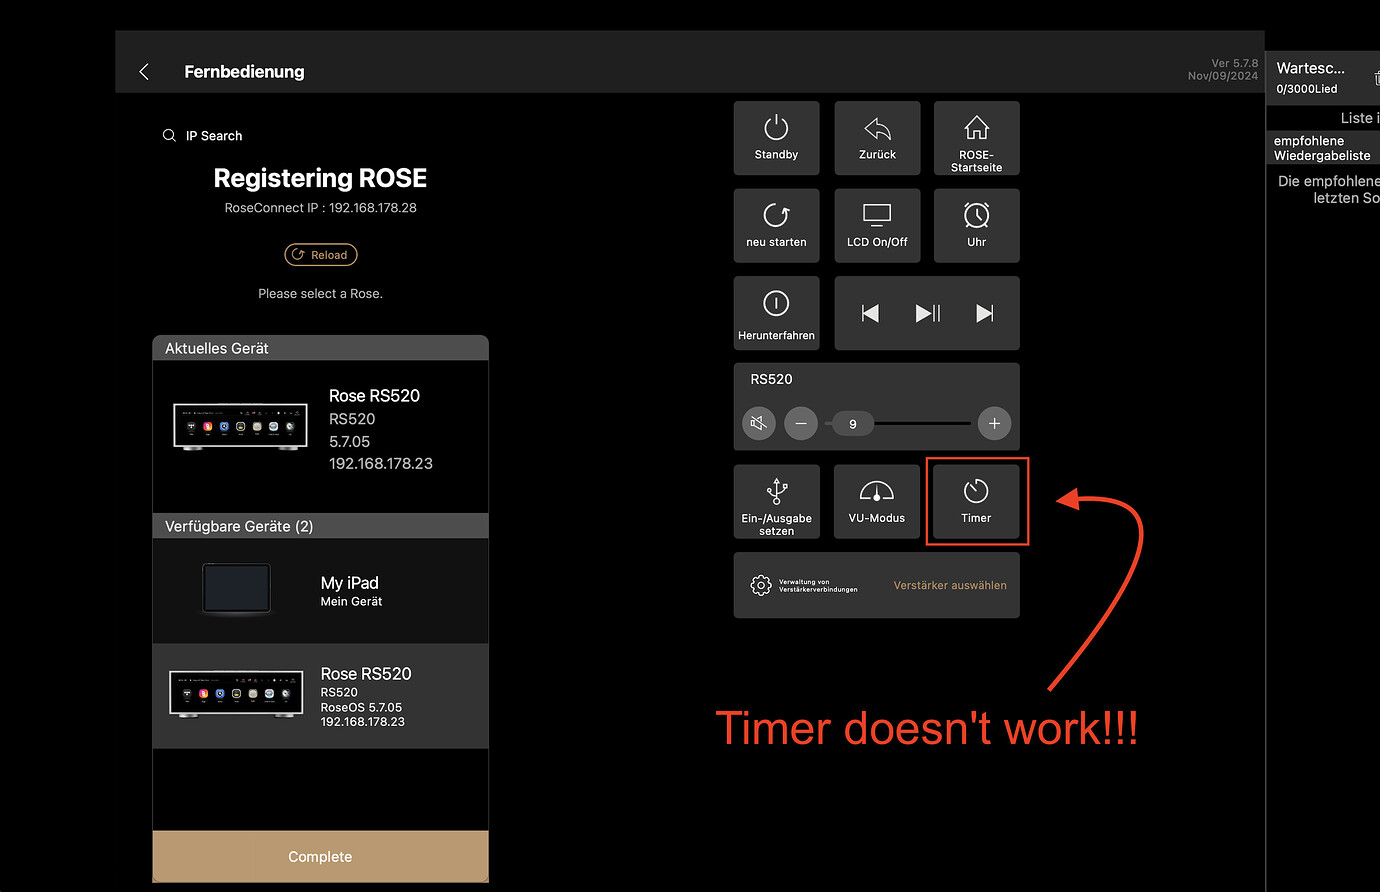This screenshot has height=892, width=1380.
Task: Put the device in Standby
Action: 776,138
